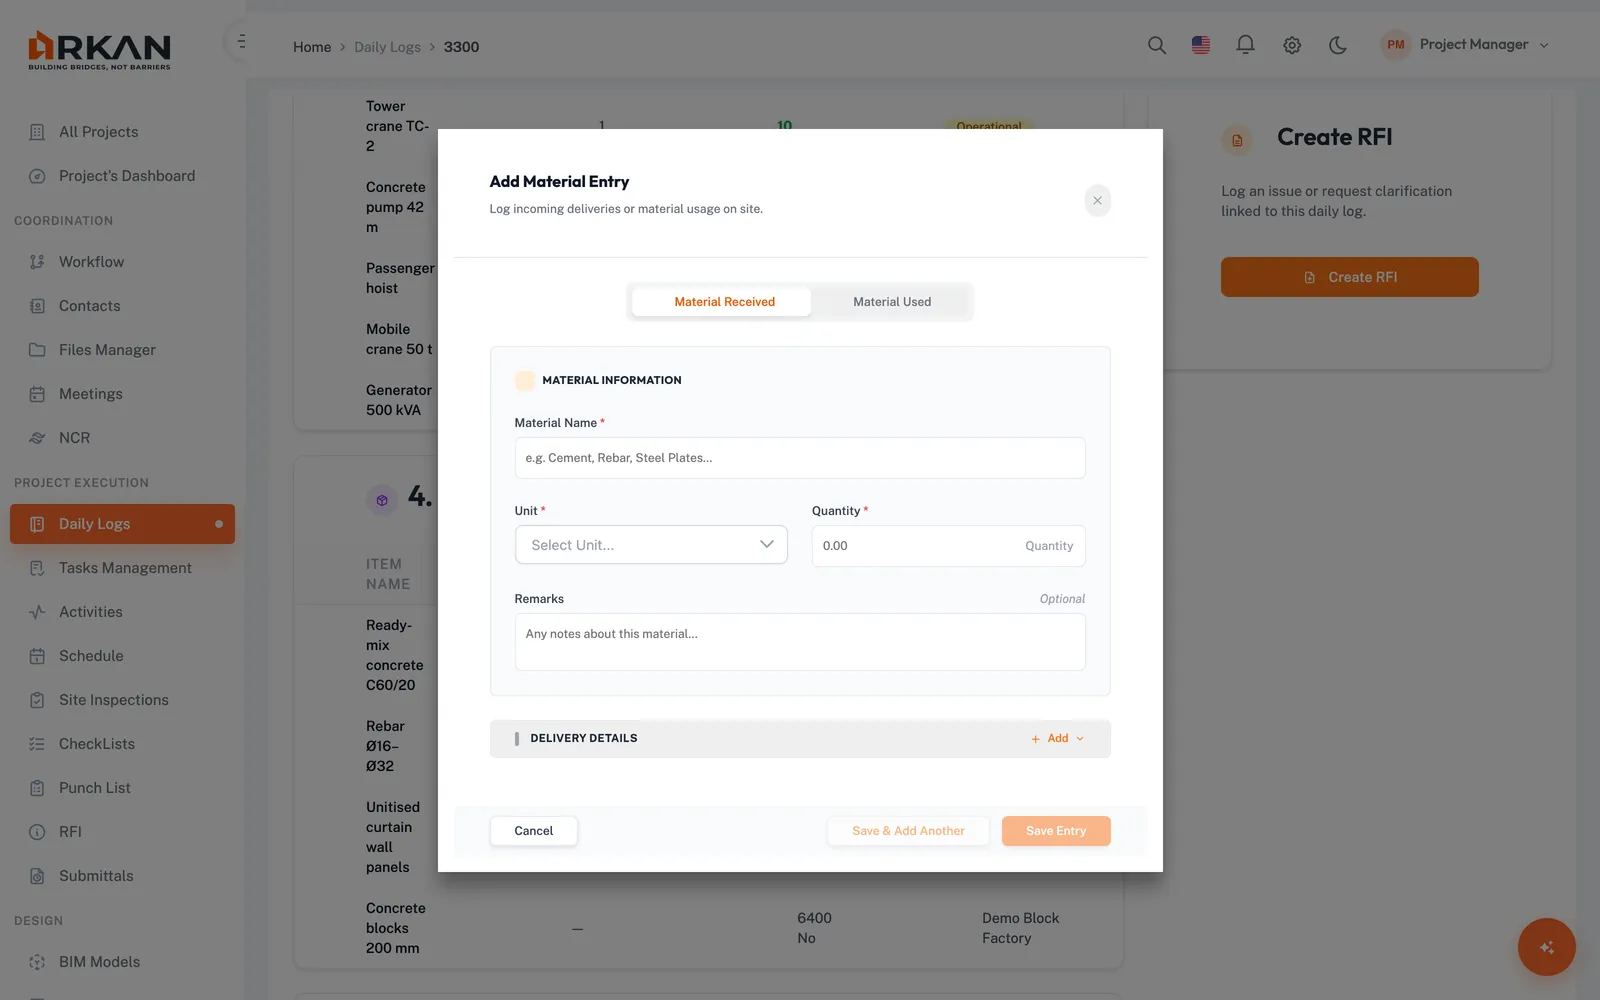Open All Projects in sidebar
Image resolution: width=1600 pixels, height=1000 pixels.
(122, 132)
